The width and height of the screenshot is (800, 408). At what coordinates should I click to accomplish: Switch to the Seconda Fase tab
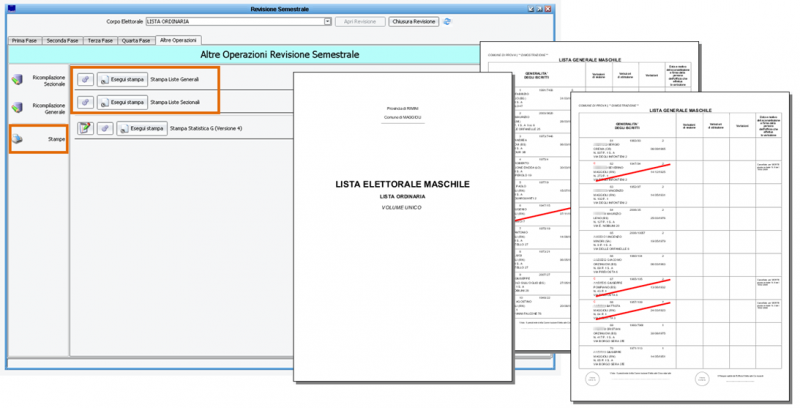62,39
